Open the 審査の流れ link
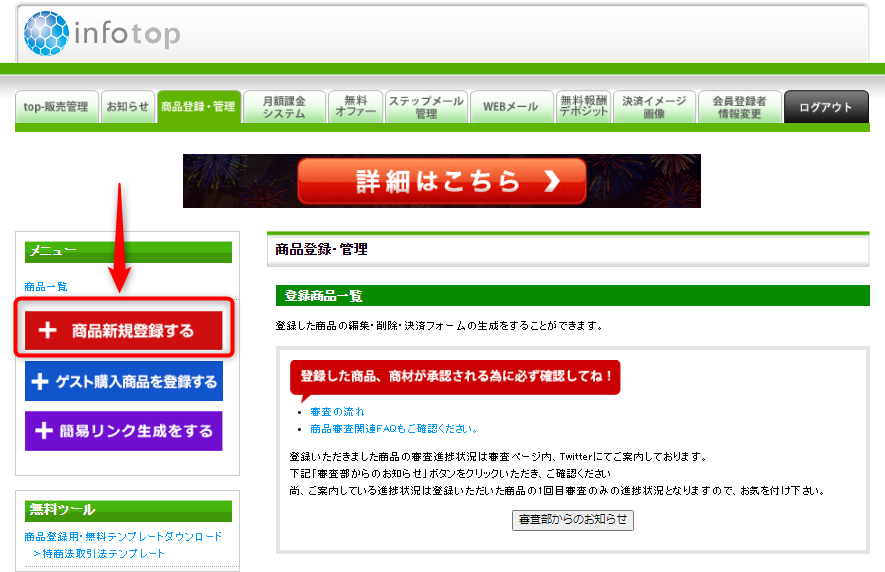Viewport: 885px width, 572px height. pos(338,412)
